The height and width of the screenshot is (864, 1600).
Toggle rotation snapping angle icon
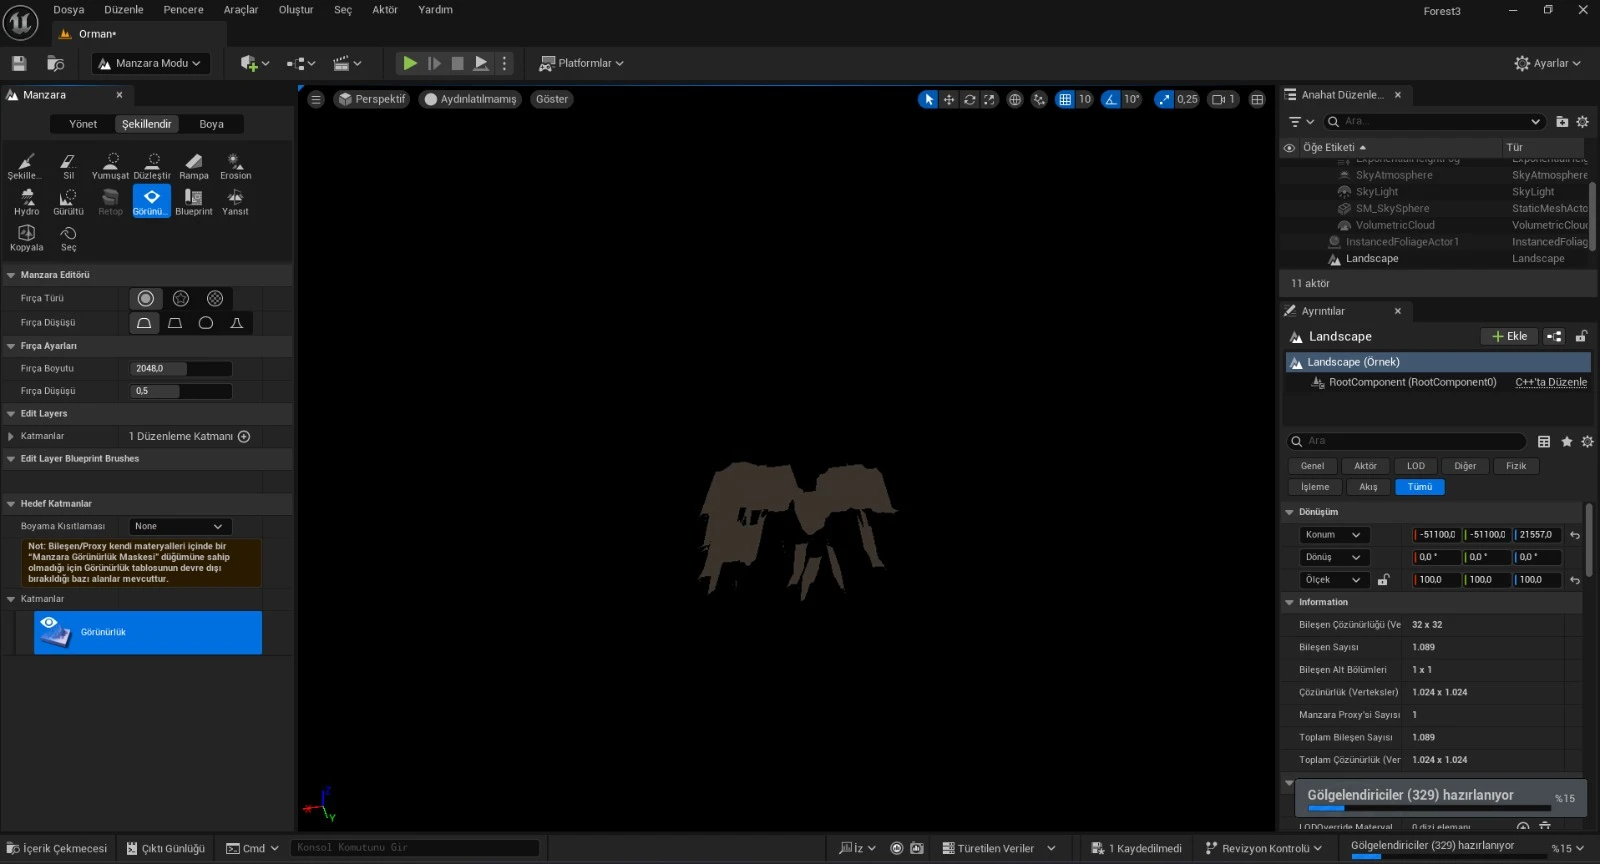point(1111,99)
